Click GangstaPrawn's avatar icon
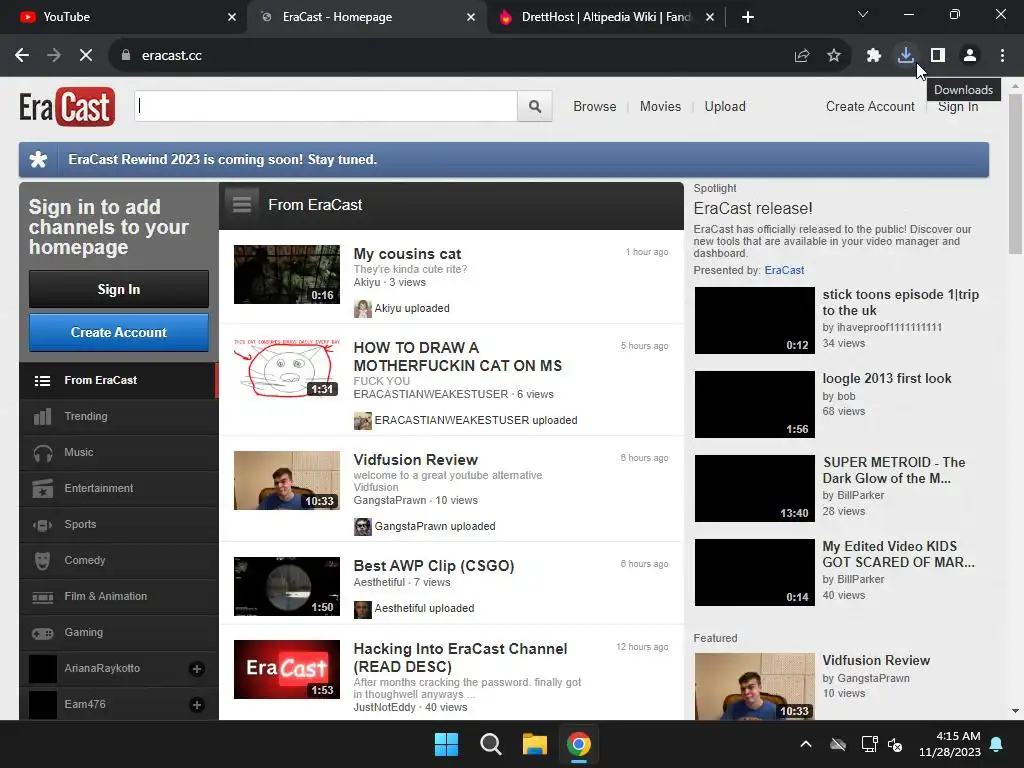1024x768 pixels. [x=362, y=526]
